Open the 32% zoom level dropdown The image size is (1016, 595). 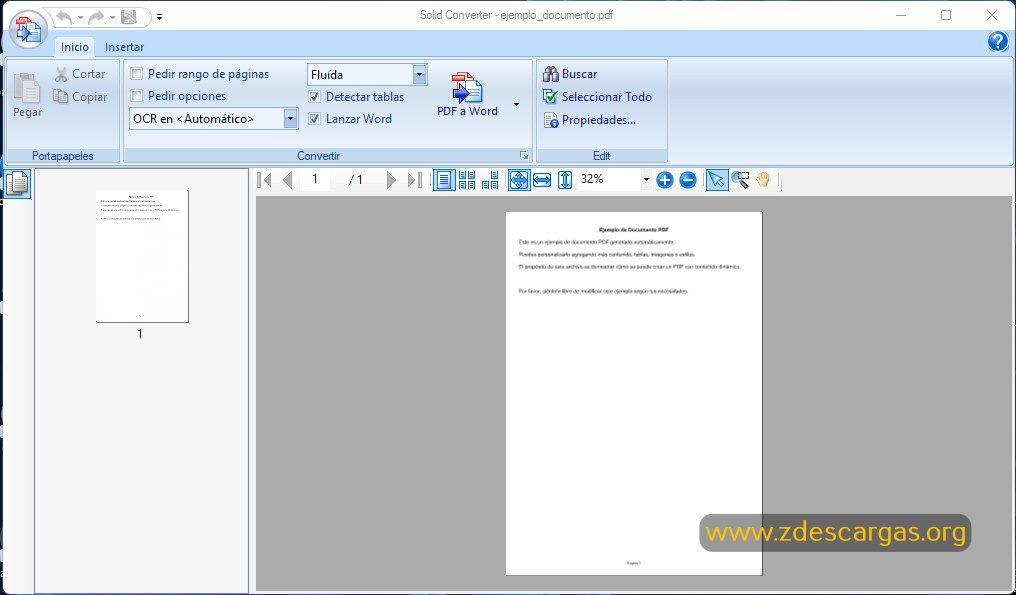click(x=646, y=180)
